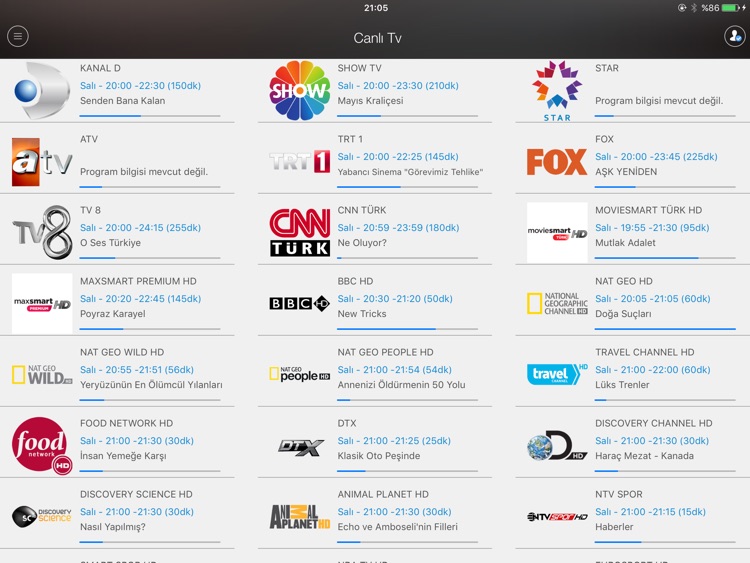750x563 pixels.
Task: Tap the NTV Spor HD logo
Action: (x=557, y=517)
